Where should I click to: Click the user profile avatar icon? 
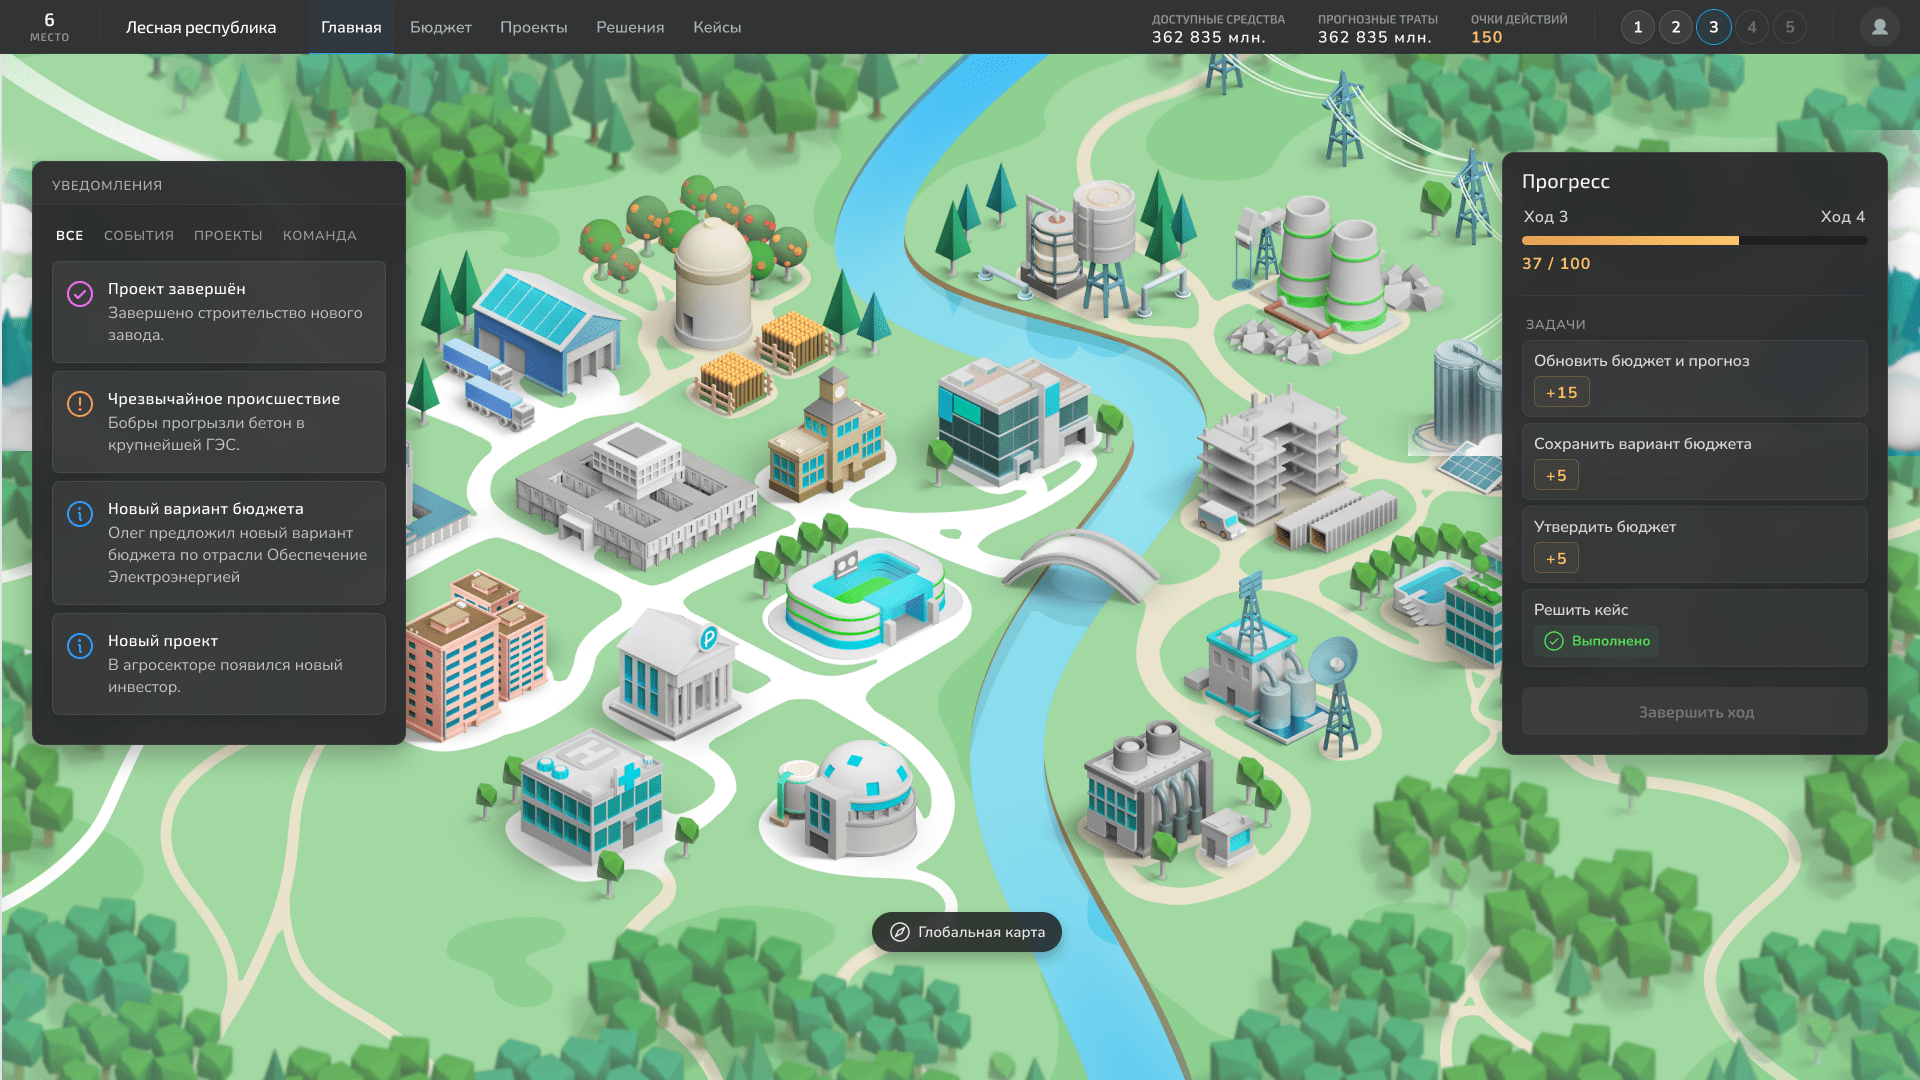pos(1879,27)
